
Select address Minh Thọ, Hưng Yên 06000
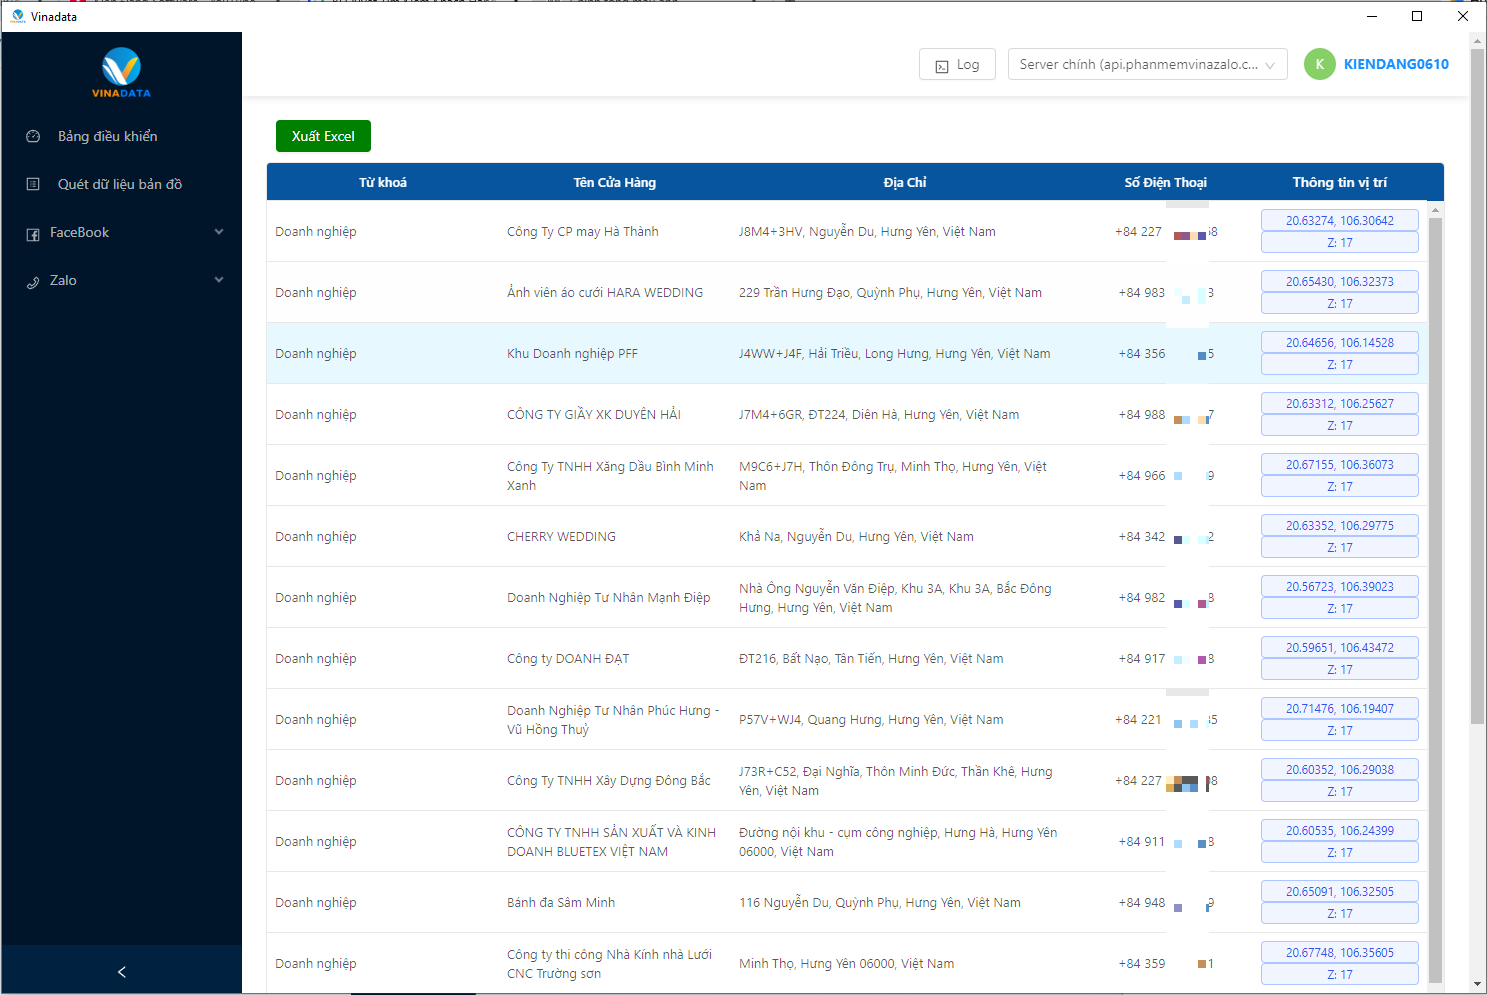click(846, 963)
